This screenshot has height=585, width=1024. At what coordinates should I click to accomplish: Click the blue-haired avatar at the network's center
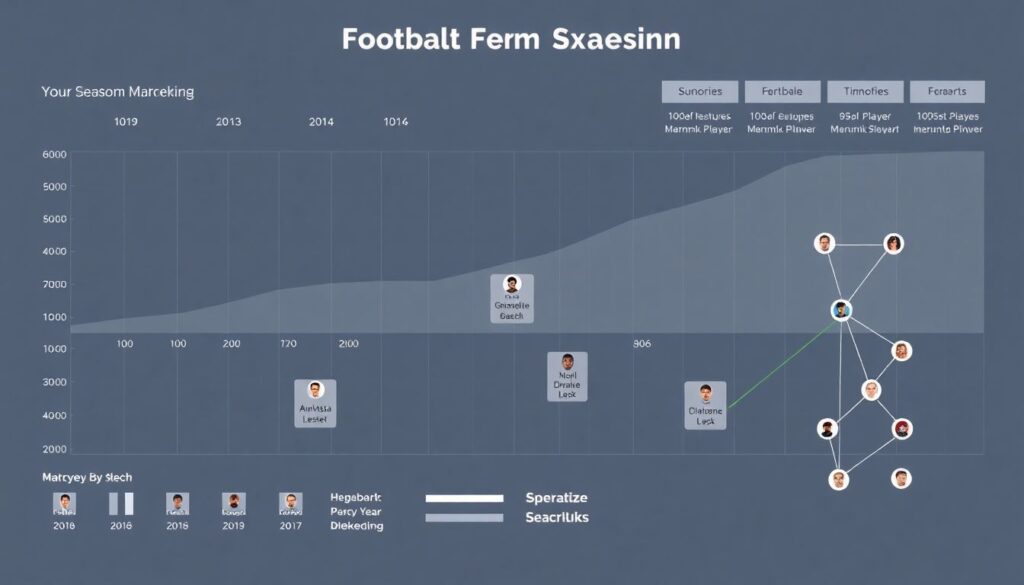841,310
